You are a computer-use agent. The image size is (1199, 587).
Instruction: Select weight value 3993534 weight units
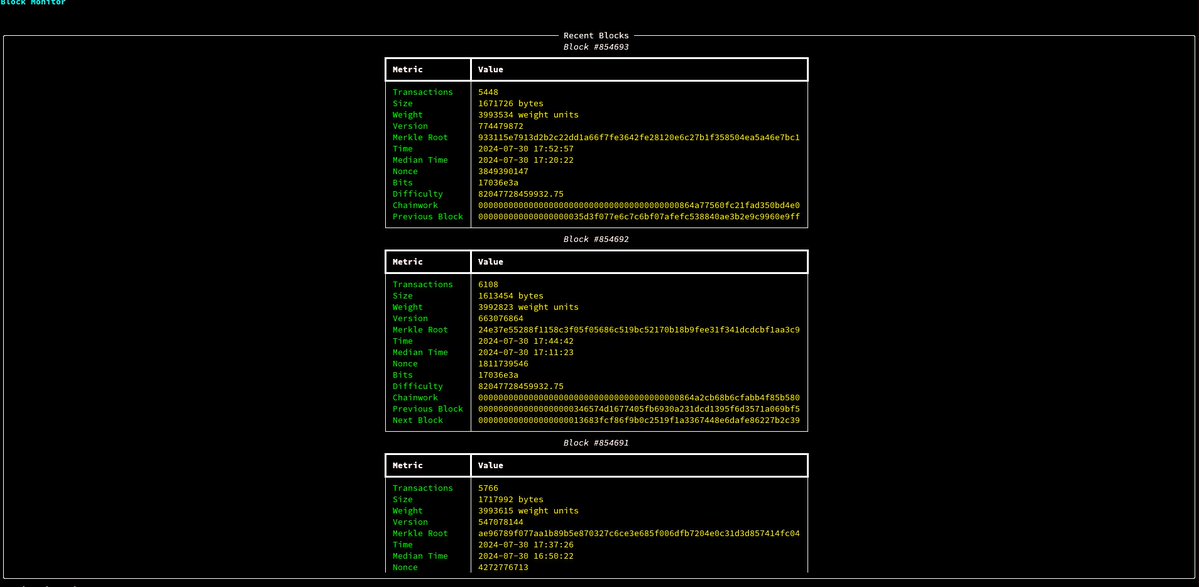tap(528, 115)
